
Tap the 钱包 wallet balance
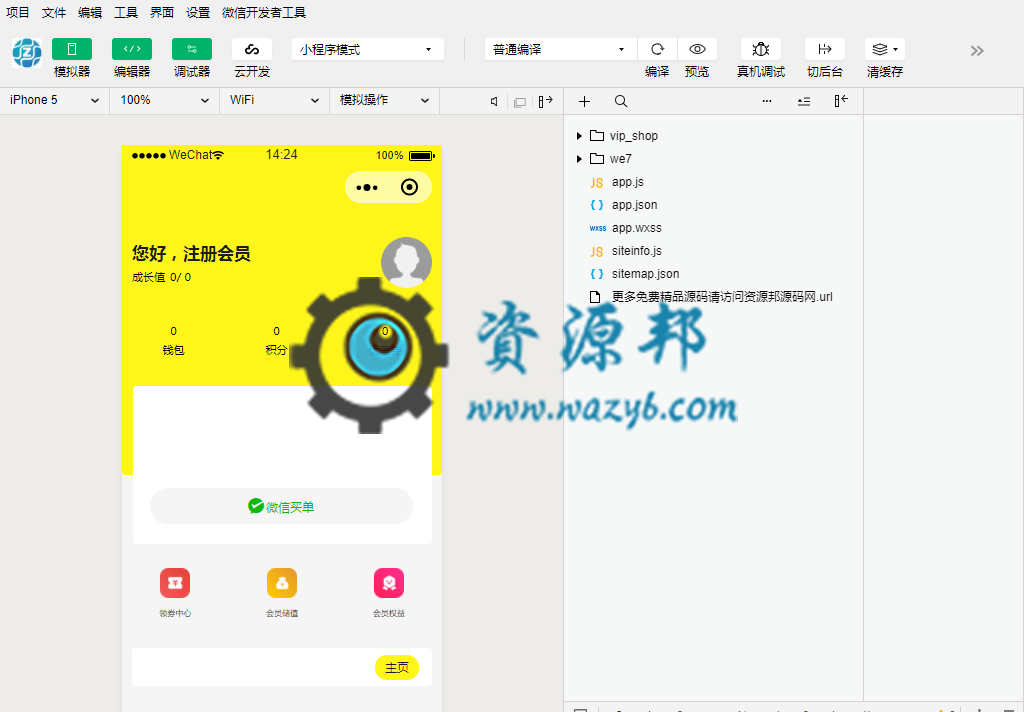click(173, 340)
